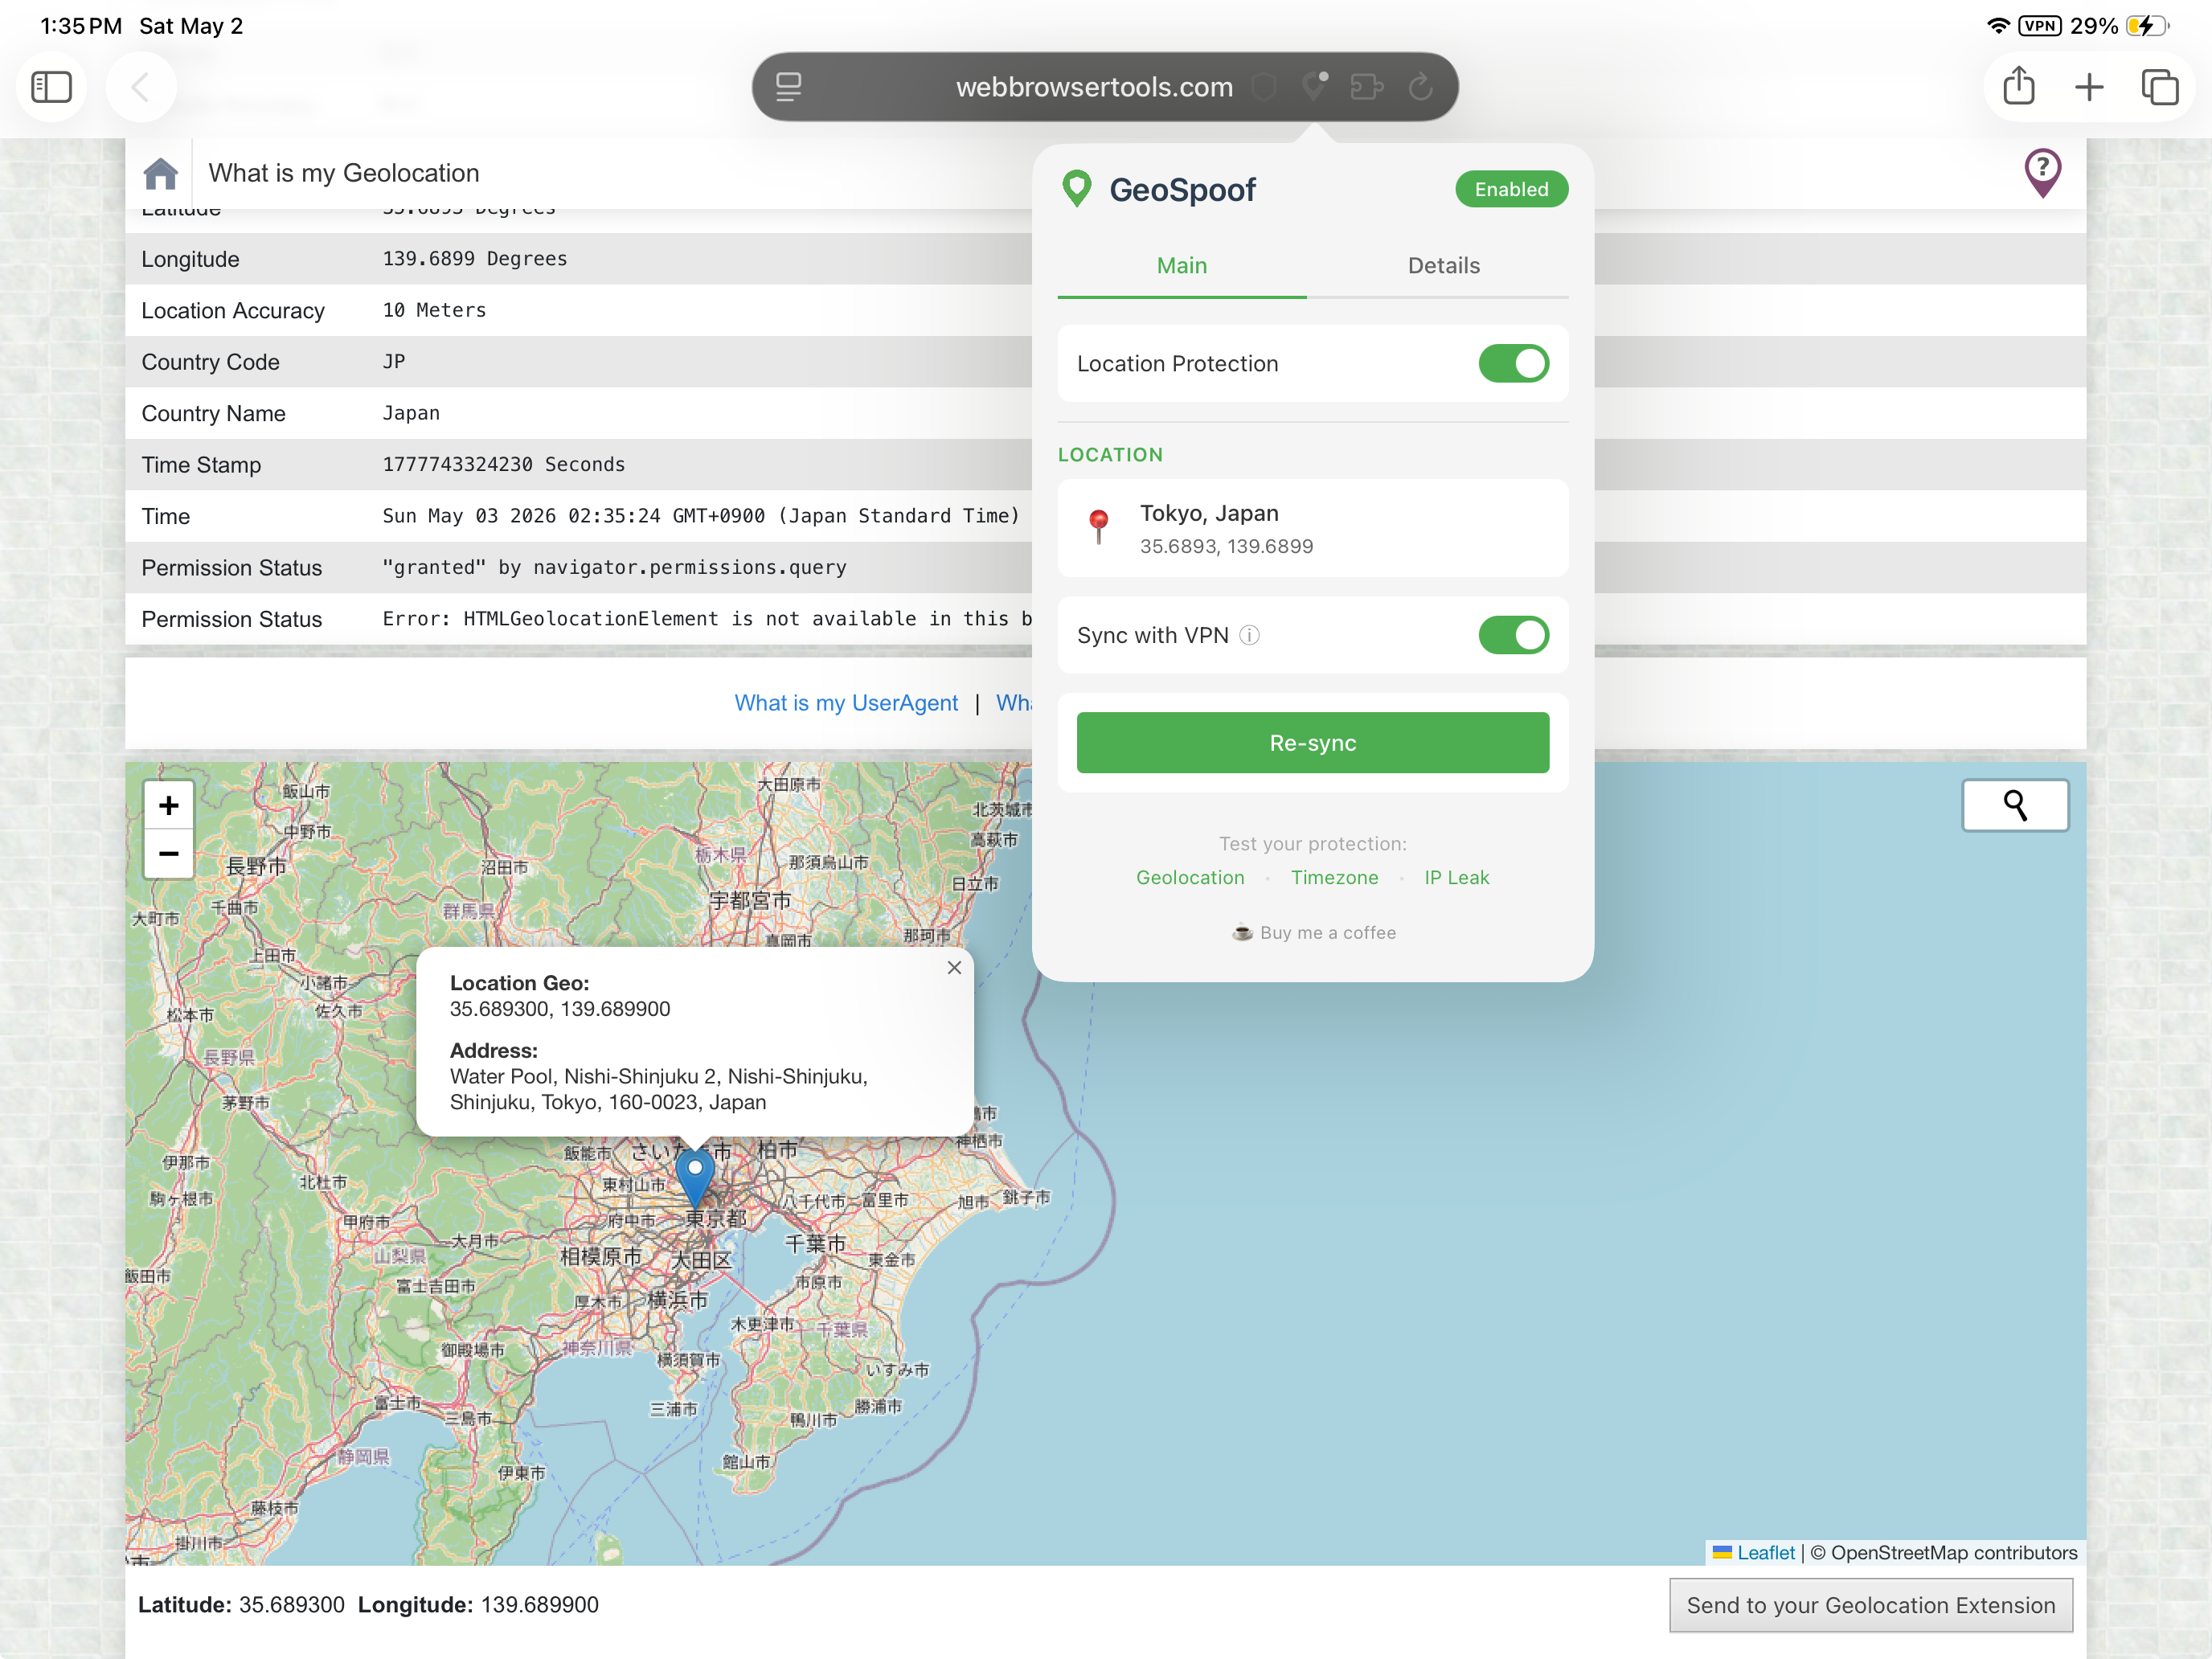Click the '35.6893, 139.6899' coordinates in GeoSpoof
The image size is (2212, 1659).
(1226, 546)
